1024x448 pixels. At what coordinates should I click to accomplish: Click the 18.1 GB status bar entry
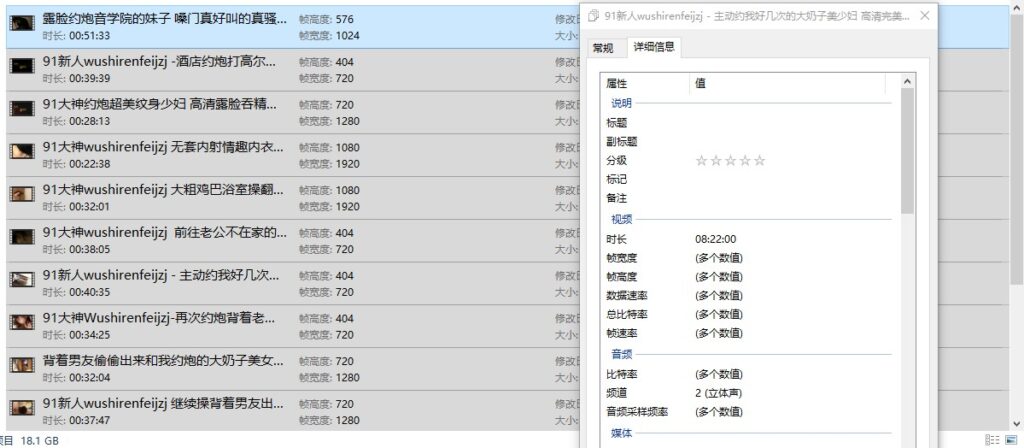[40, 441]
